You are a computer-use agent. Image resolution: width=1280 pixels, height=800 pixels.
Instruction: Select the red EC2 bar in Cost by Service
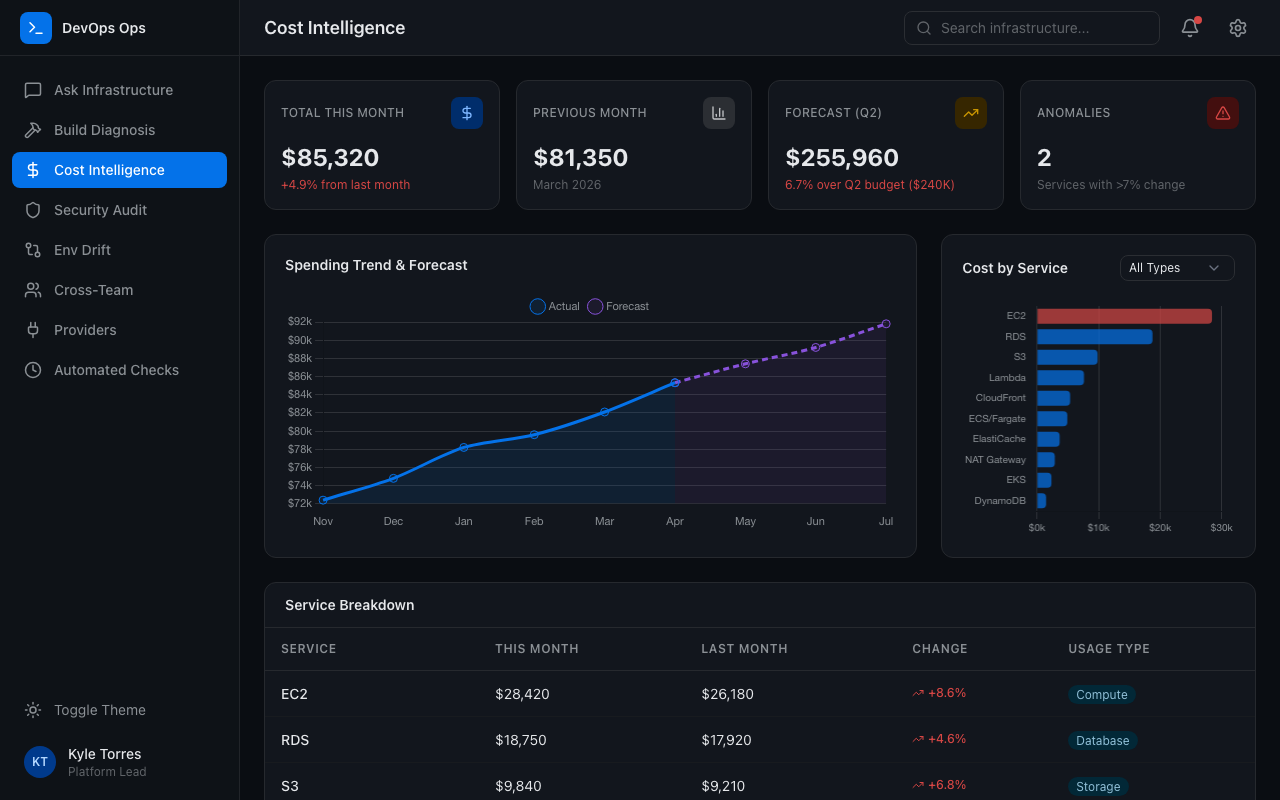(1124, 315)
